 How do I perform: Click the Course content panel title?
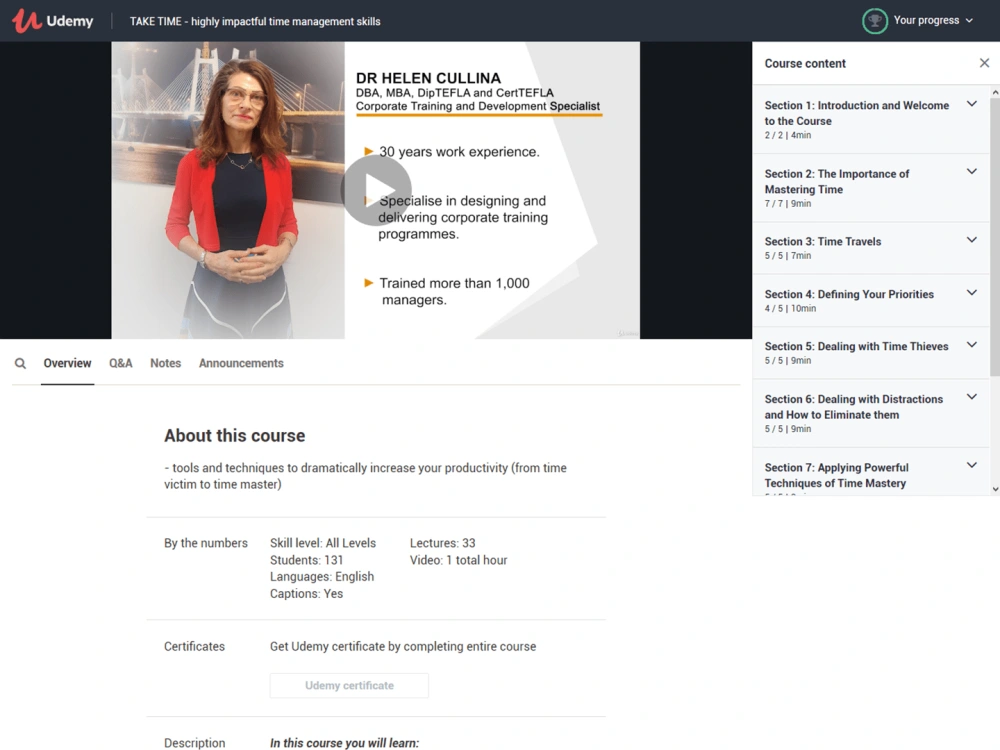(x=805, y=63)
